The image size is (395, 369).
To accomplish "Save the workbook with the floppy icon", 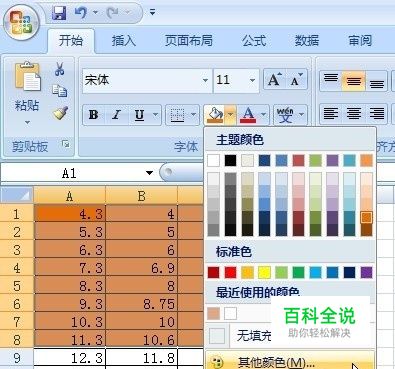I will 60,13.
